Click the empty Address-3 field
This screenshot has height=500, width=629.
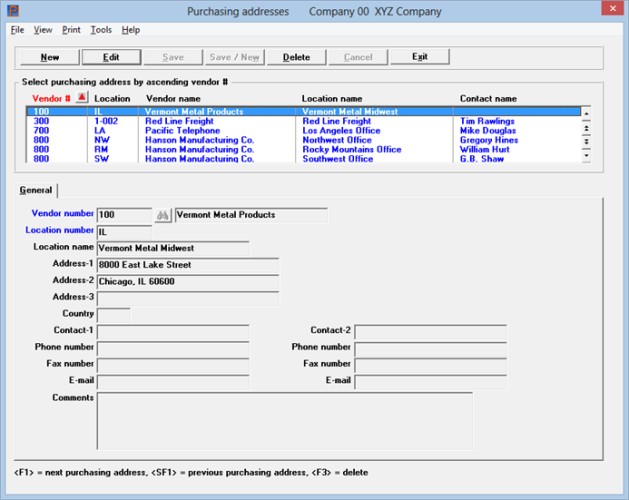(188, 299)
